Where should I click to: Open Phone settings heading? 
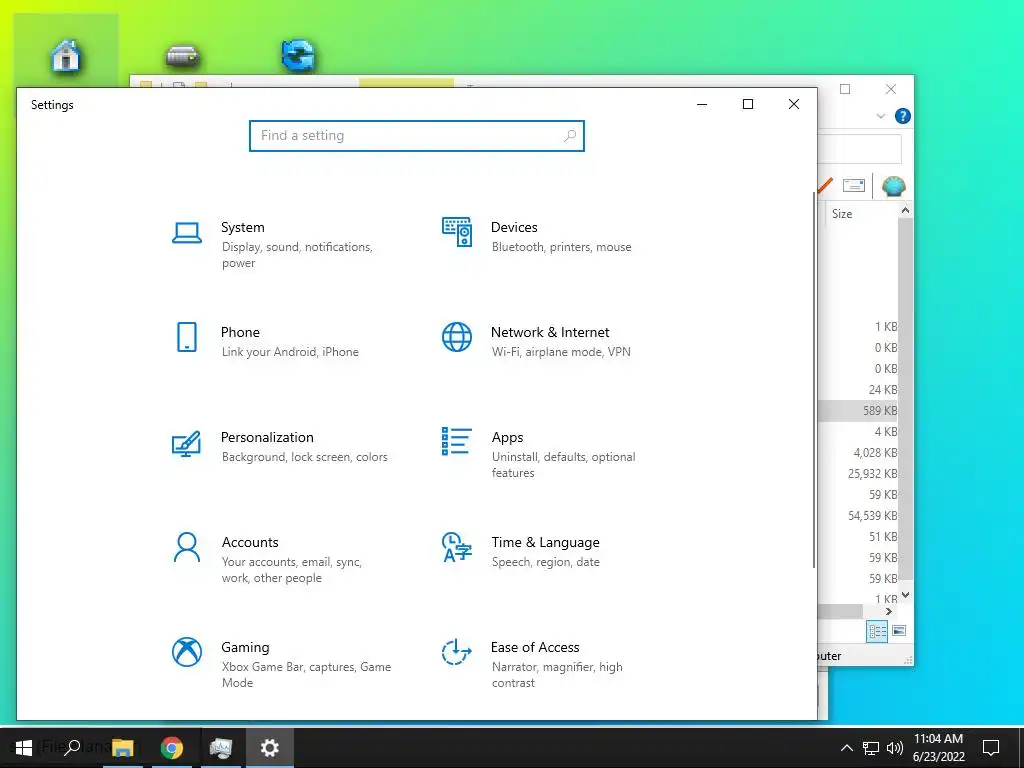[240, 332]
